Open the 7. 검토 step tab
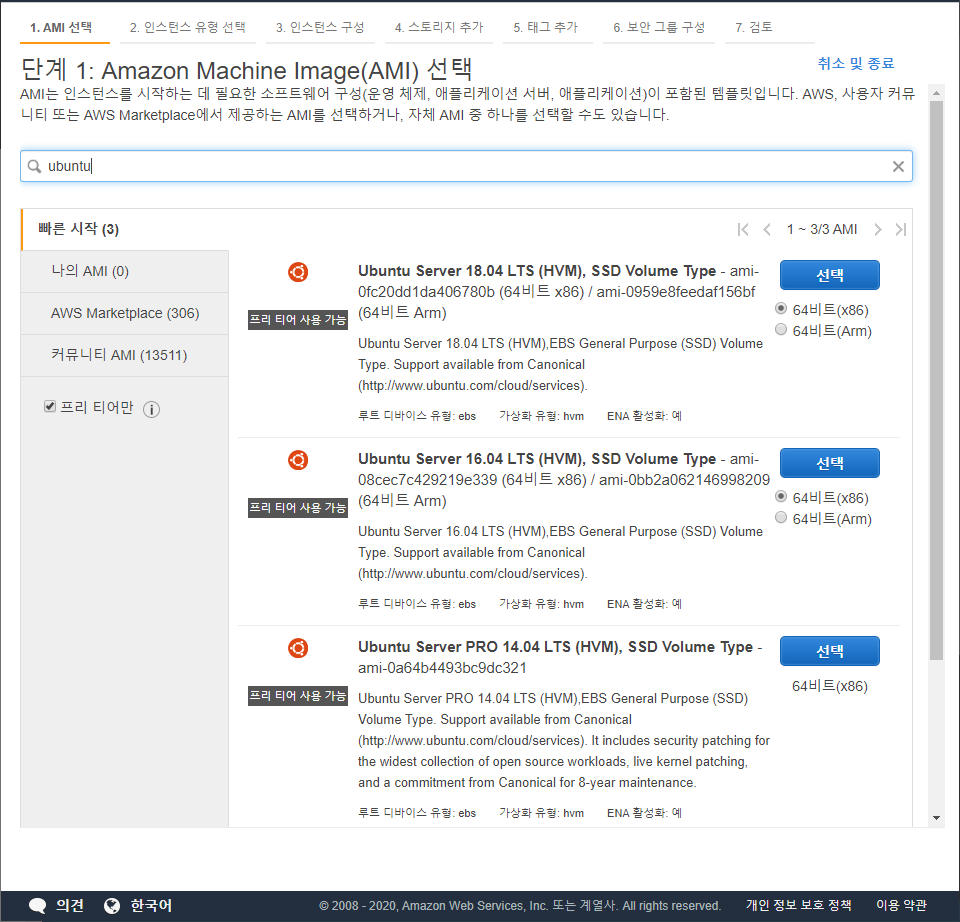The width and height of the screenshot is (960, 922). coord(754,28)
